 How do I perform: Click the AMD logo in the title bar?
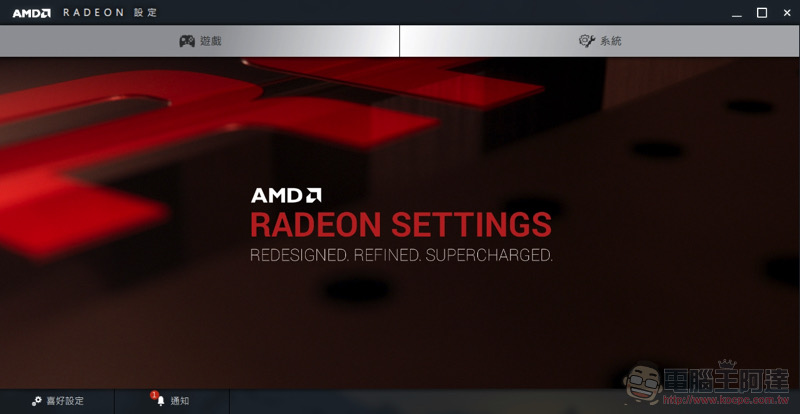click(x=32, y=13)
